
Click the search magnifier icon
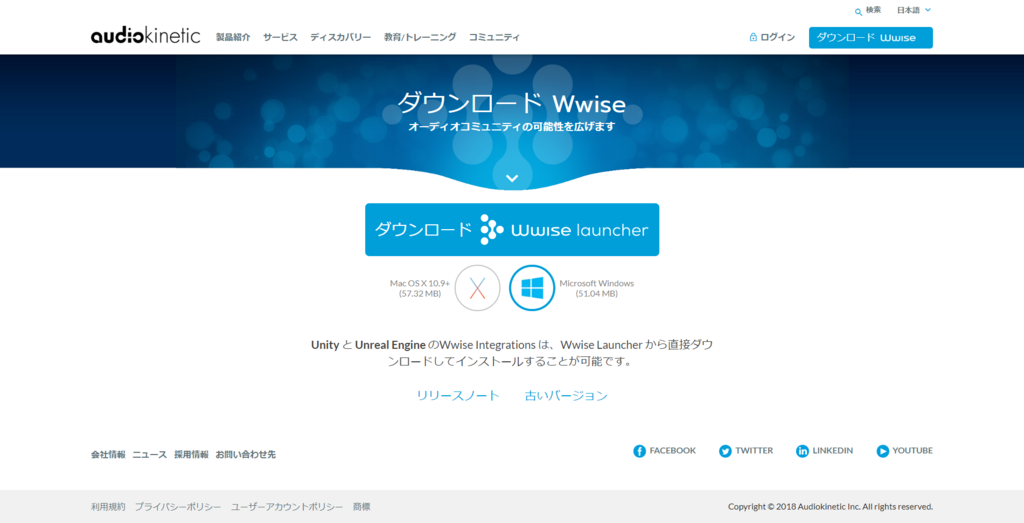[x=858, y=12]
